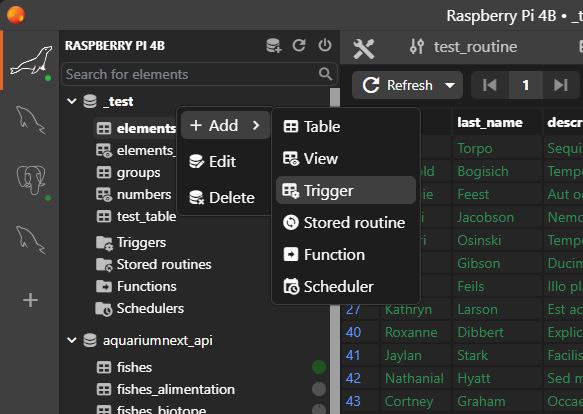The height and width of the screenshot is (414, 583).
Task: Add a new connection with plus icon
Action: (30, 300)
